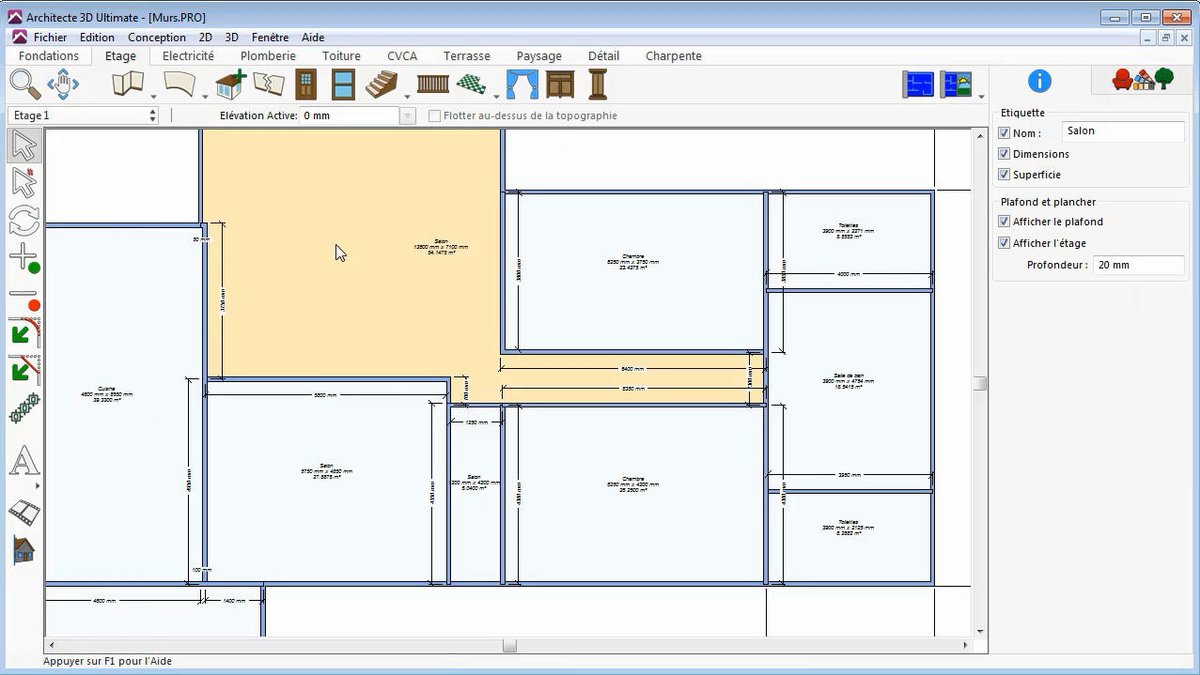
Task: Click the house with green plus icon
Action: pyautogui.click(x=231, y=84)
